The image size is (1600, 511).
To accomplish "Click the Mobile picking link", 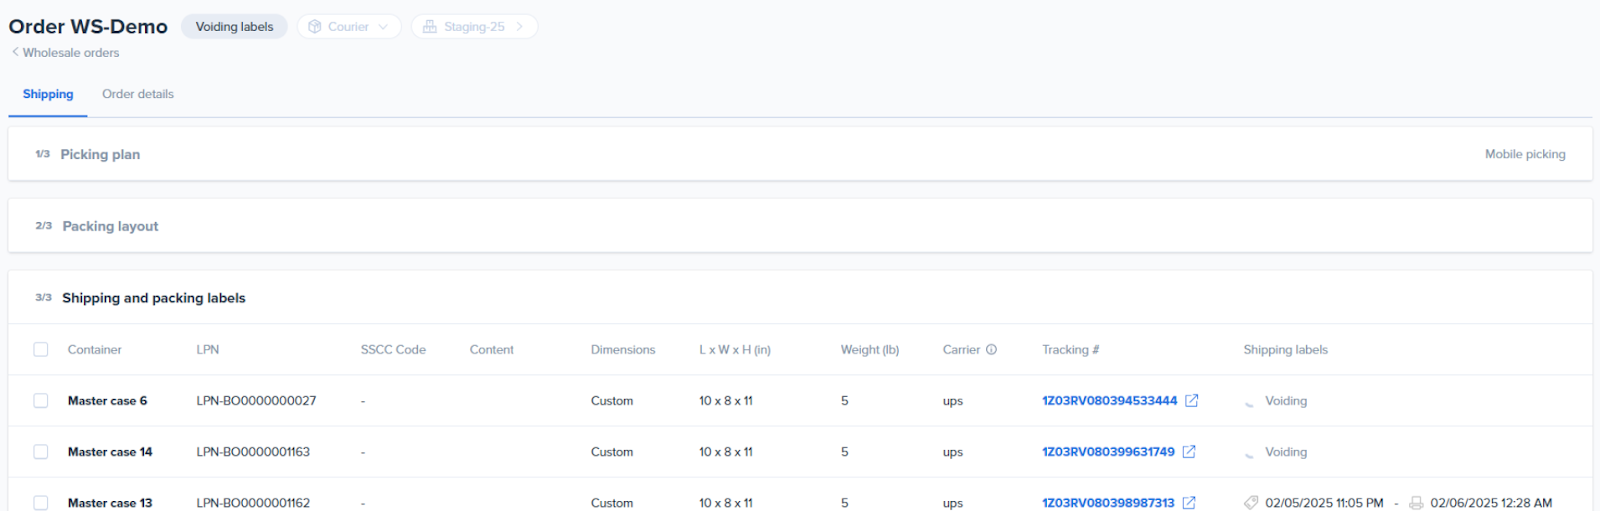I will click(1524, 154).
